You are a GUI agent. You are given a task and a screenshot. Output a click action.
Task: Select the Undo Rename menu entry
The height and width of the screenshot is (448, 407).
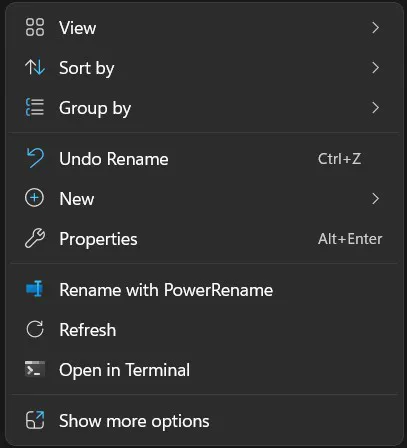[203, 159]
